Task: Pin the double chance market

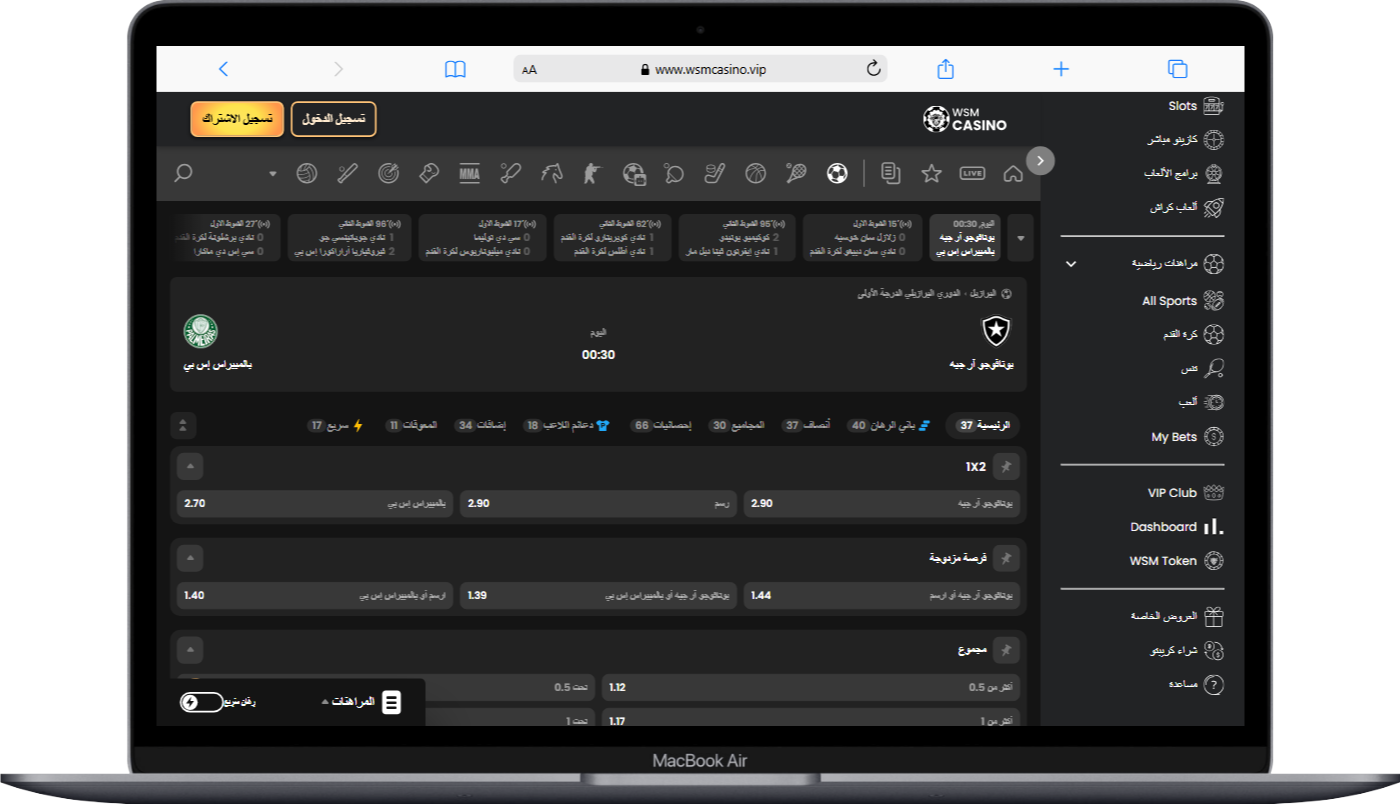Action: point(1006,558)
